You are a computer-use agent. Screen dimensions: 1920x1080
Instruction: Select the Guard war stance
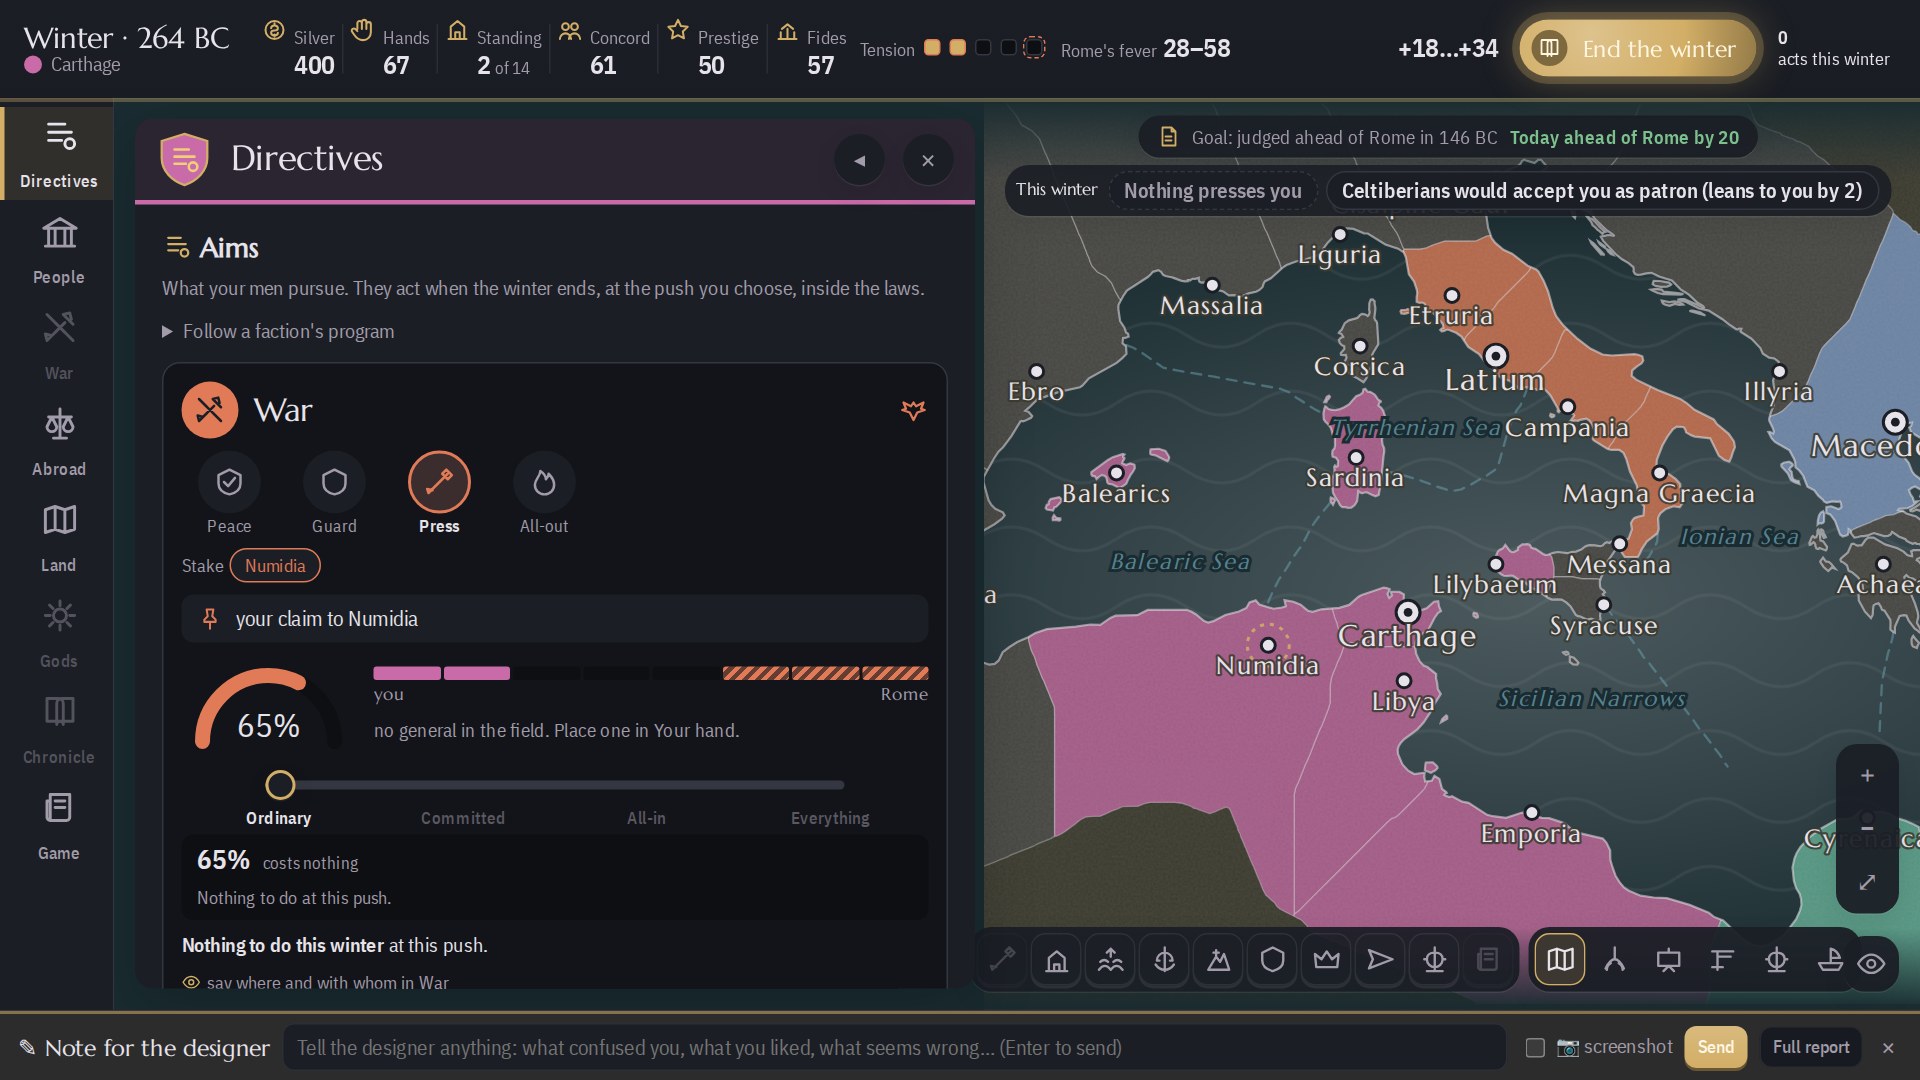click(334, 494)
